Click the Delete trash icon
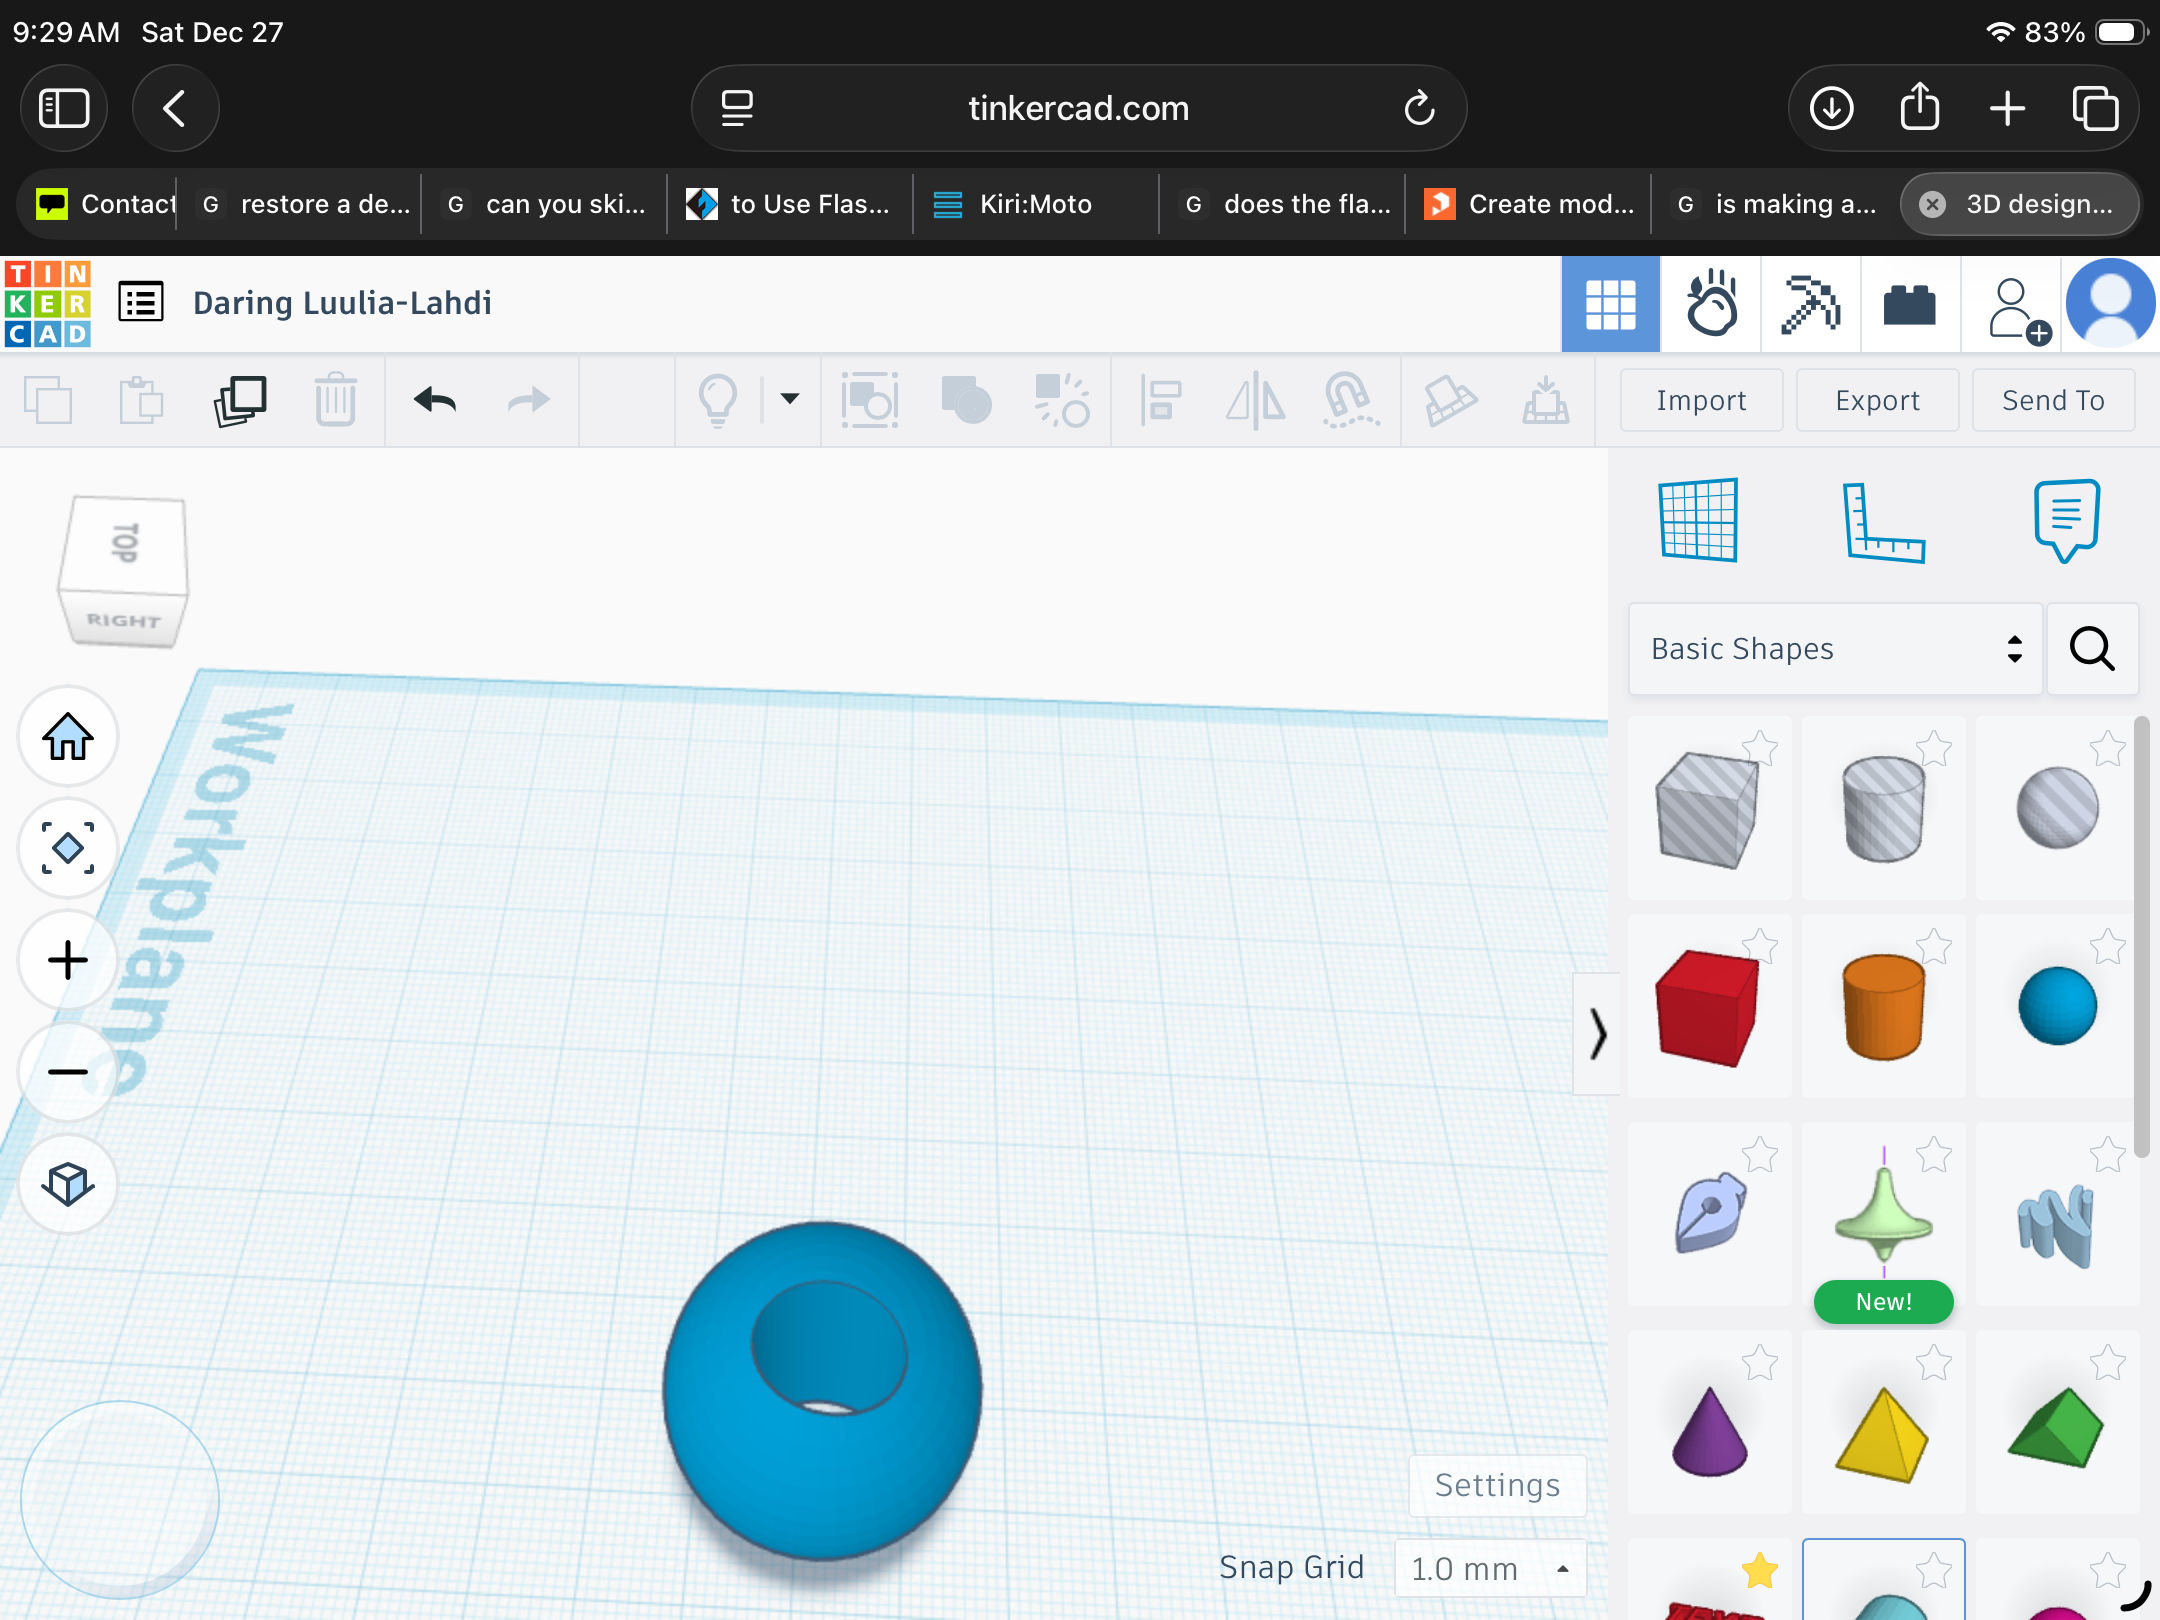The height and width of the screenshot is (1620, 2160). tap(335, 401)
